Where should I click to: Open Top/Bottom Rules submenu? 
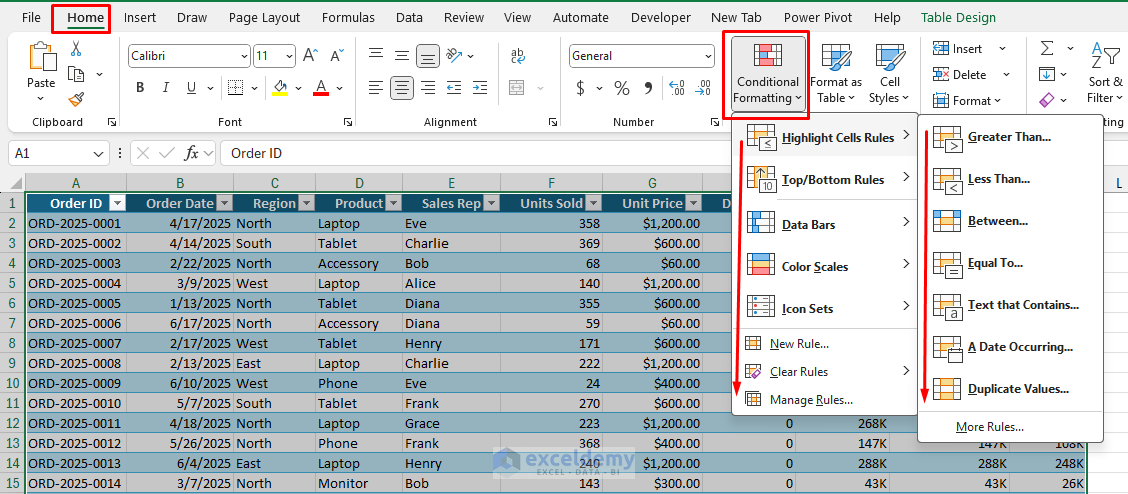click(824, 179)
